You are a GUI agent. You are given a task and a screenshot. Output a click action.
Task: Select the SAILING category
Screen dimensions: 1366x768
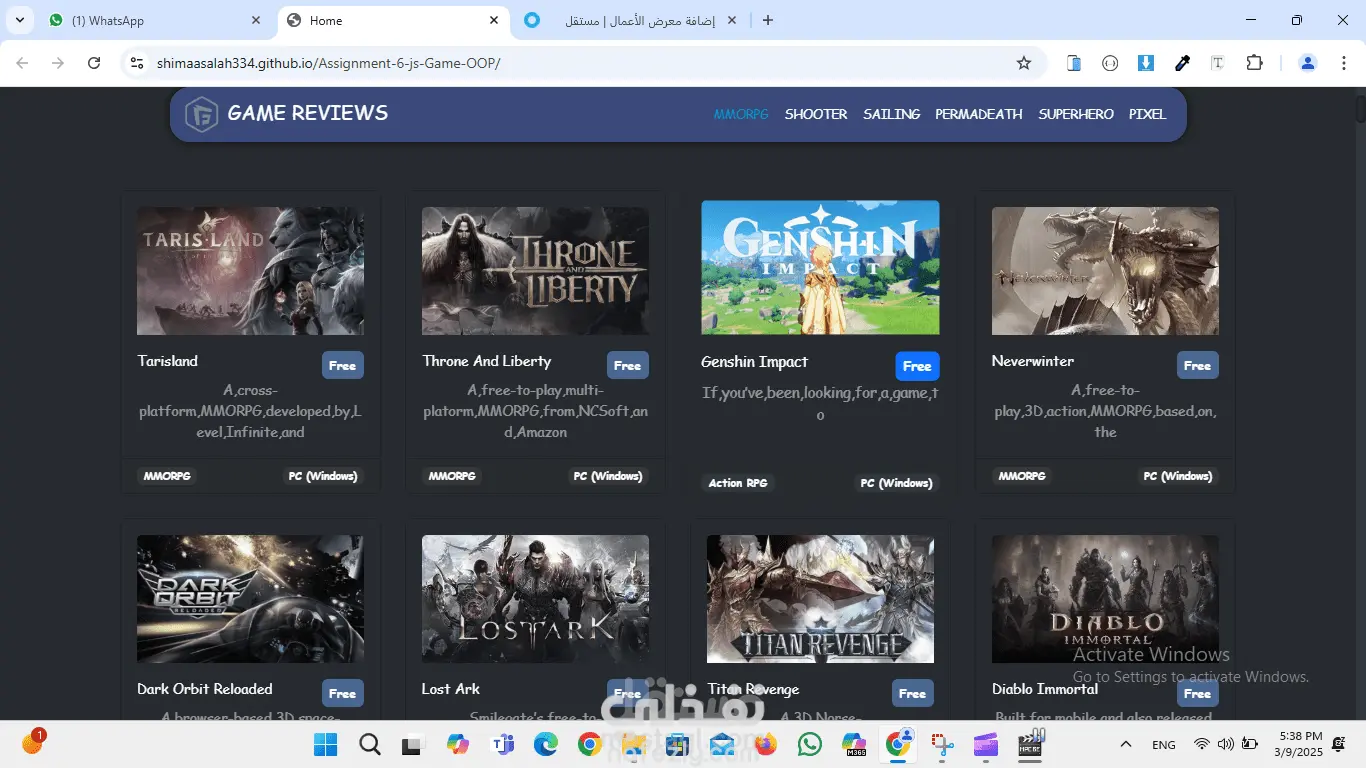tap(891, 114)
